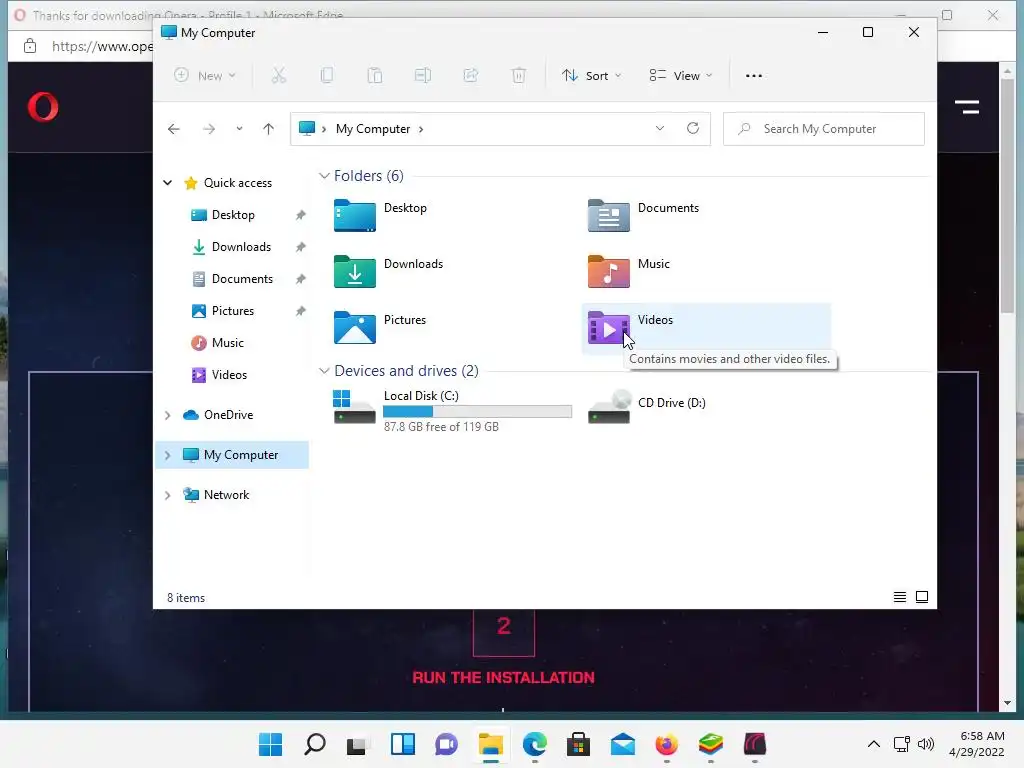Select OneDrive in the navigation pane
Screen dimensions: 1024x768
228,415
